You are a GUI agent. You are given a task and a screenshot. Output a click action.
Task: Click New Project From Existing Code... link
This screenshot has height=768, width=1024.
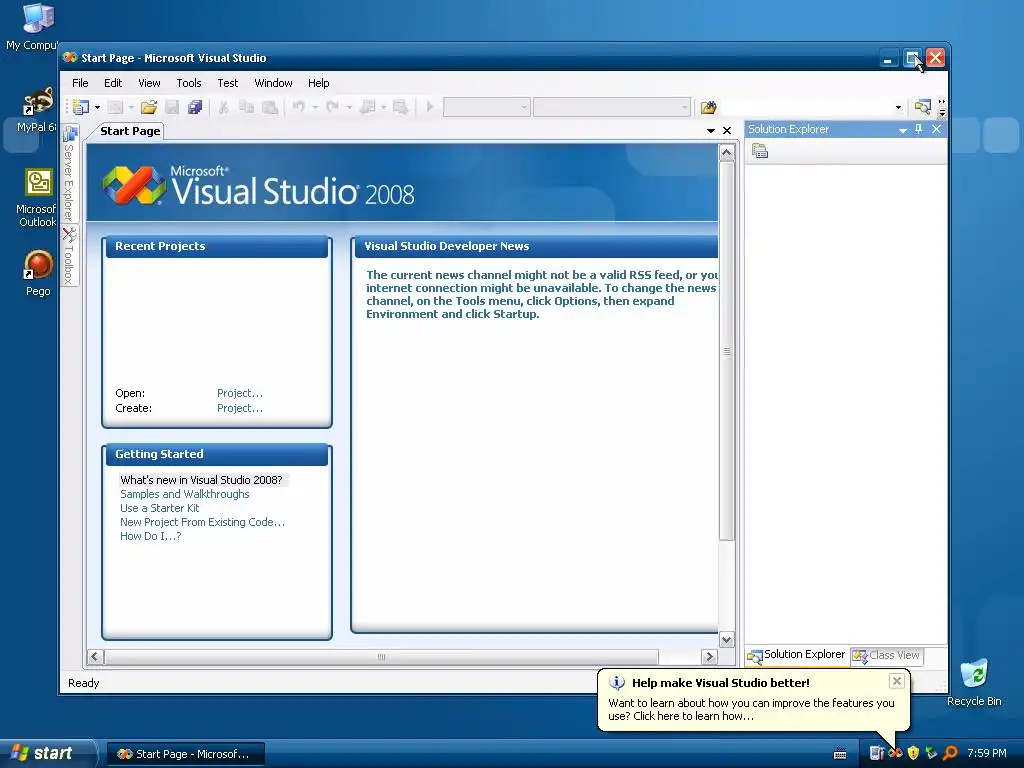point(202,522)
